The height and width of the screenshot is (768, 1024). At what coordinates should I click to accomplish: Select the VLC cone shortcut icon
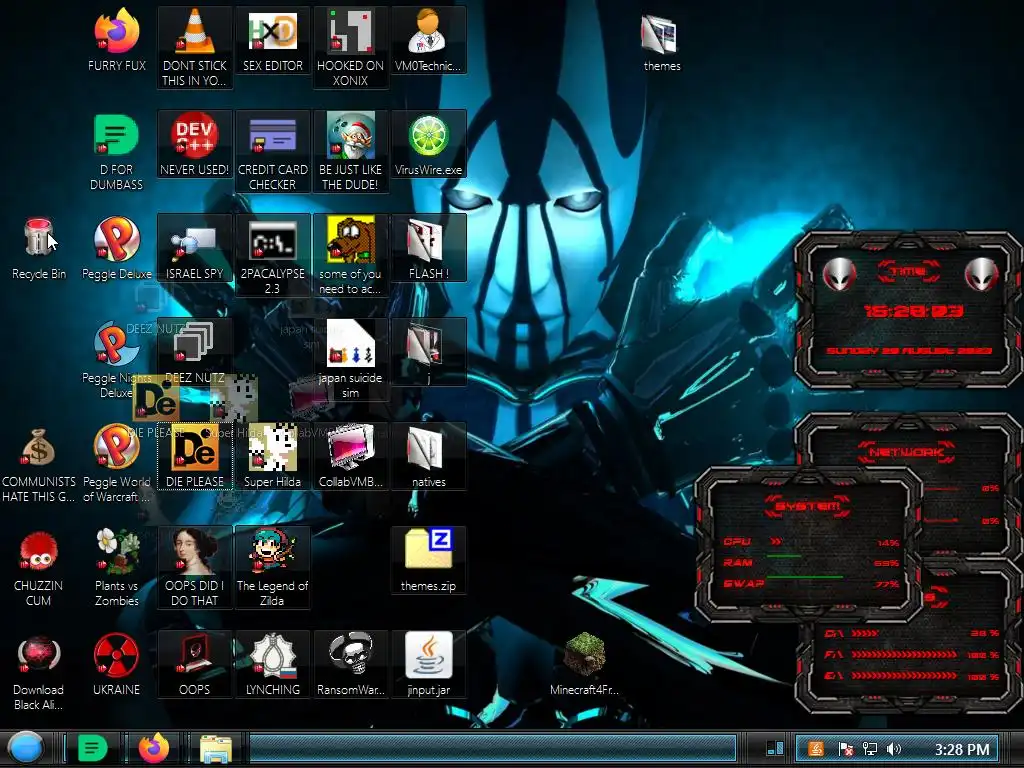pyautogui.click(x=195, y=31)
